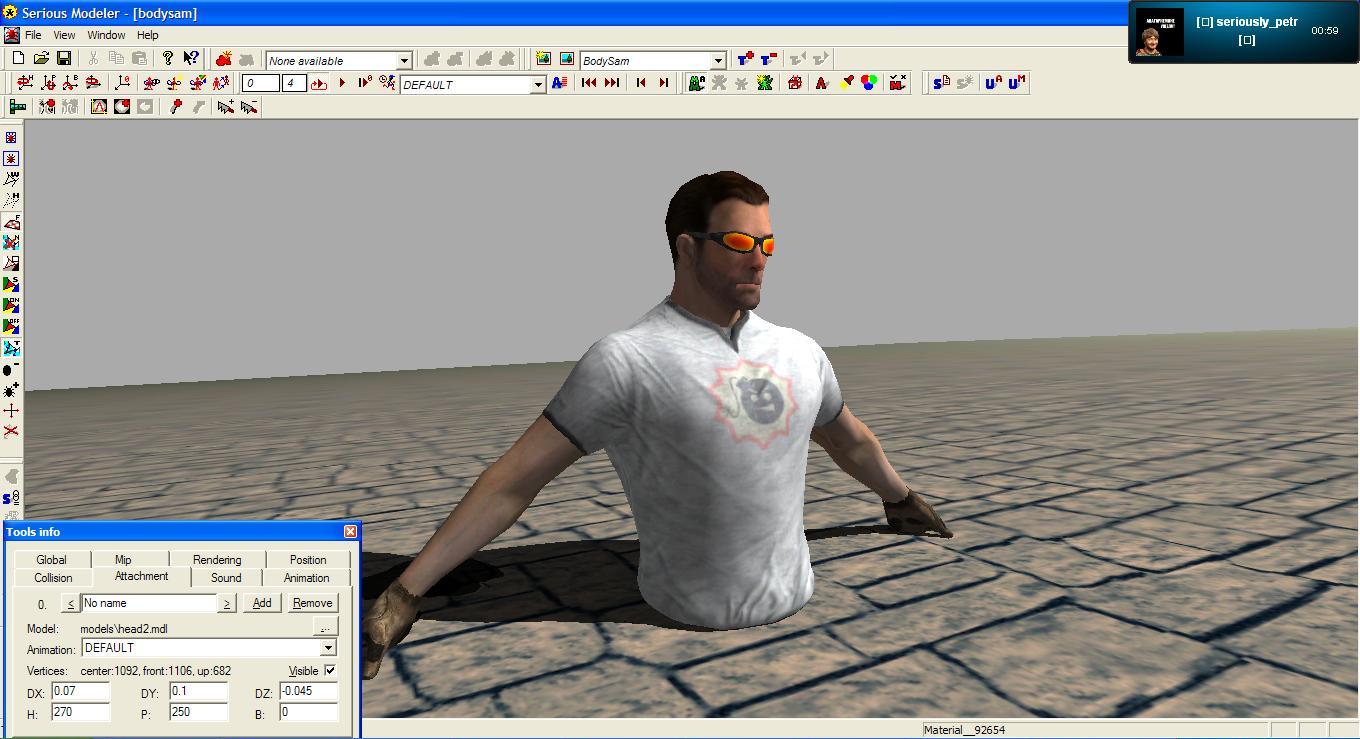Jump to last frame button
The height and width of the screenshot is (739, 1360).
point(612,83)
